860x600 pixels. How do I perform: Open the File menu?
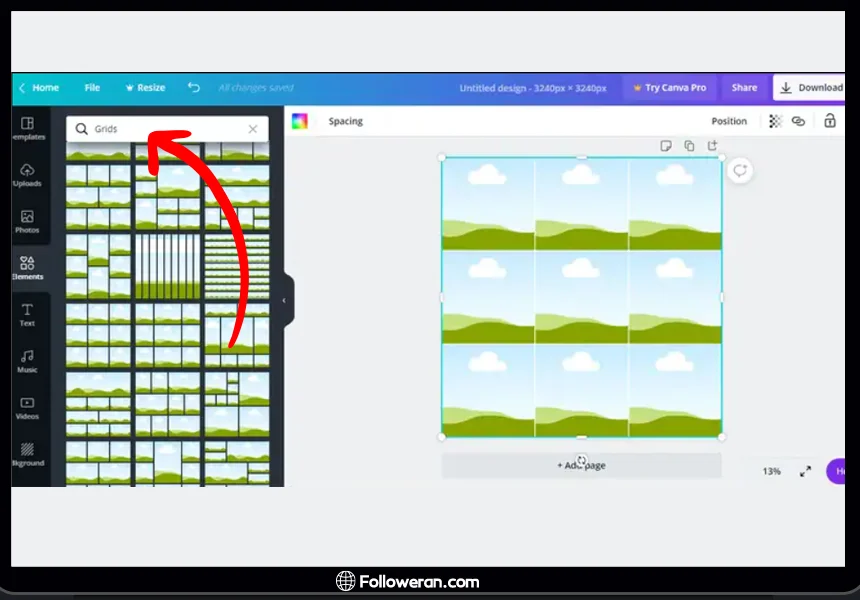pyautogui.click(x=92, y=88)
